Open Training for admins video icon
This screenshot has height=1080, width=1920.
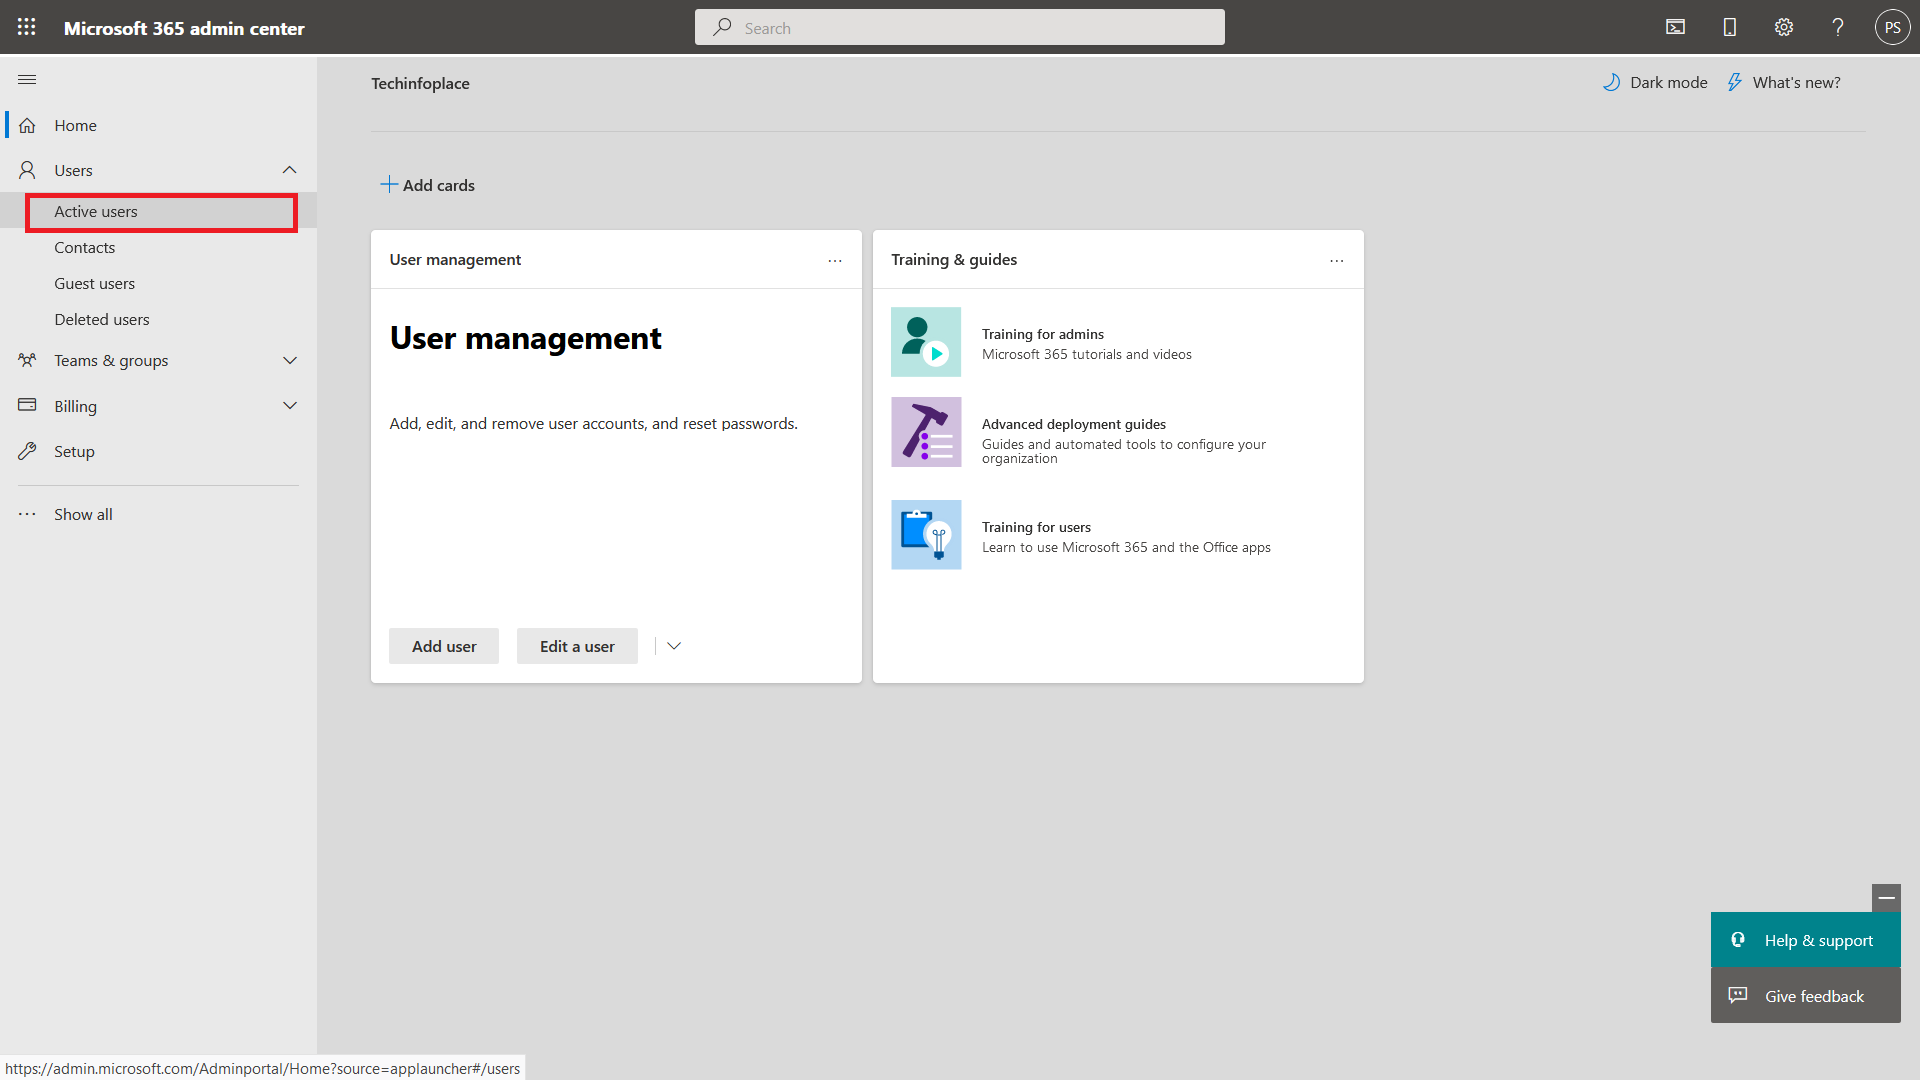(925, 342)
